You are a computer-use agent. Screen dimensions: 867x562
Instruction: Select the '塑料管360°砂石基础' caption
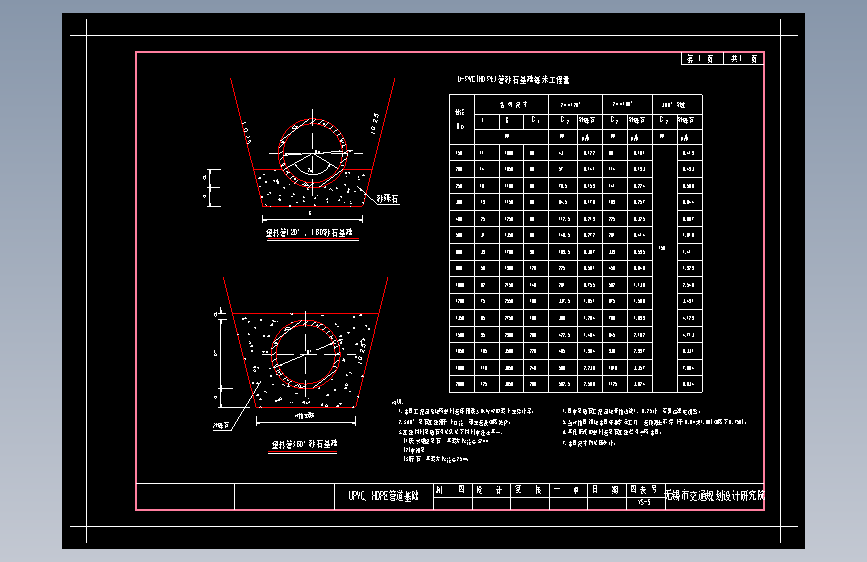(x=304, y=444)
